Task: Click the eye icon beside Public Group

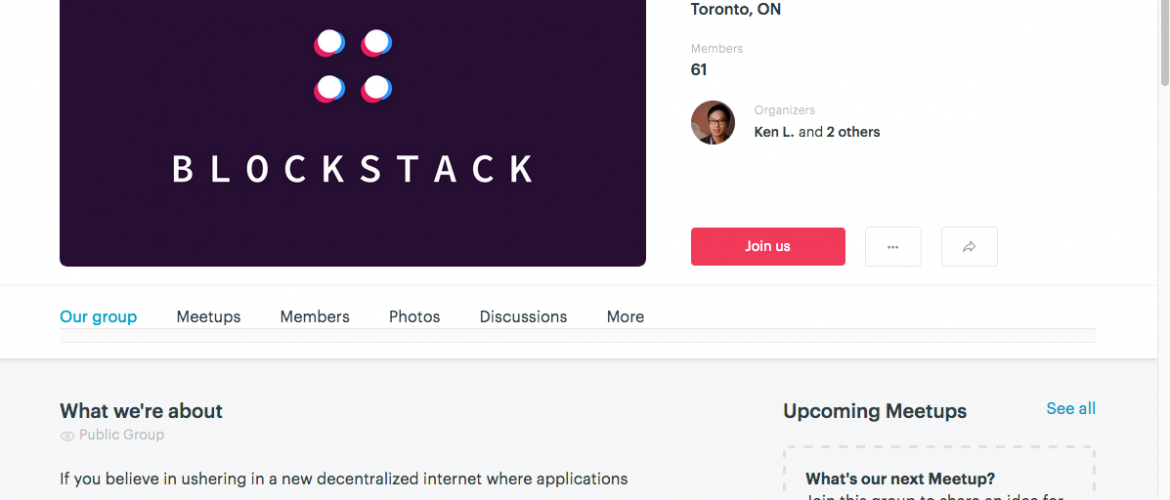Action: [x=67, y=436]
